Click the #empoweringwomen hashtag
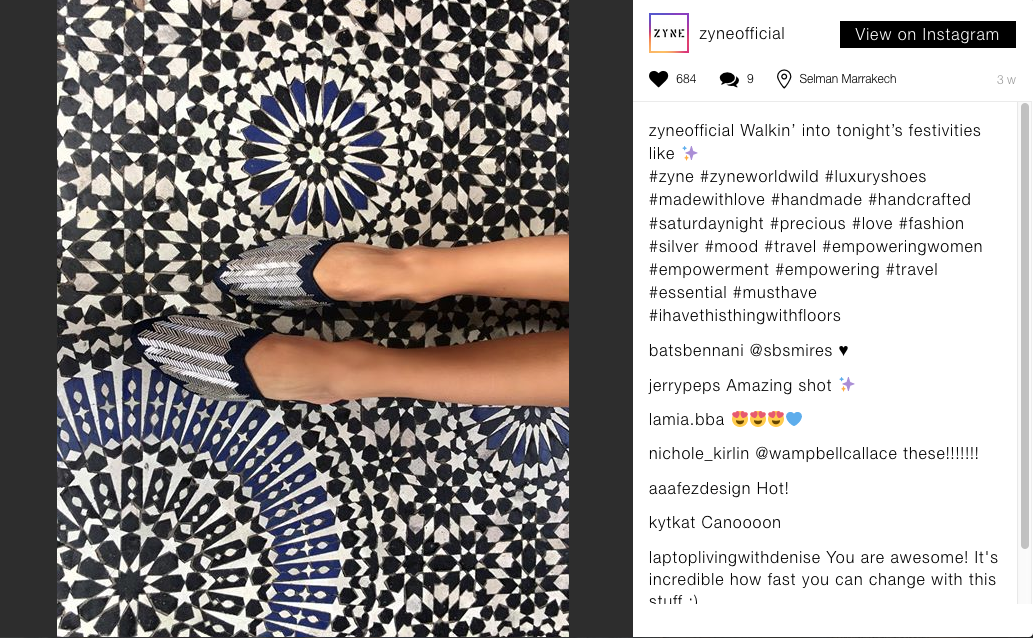Image resolution: width=1033 pixels, height=638 pixels. [902, 246]
